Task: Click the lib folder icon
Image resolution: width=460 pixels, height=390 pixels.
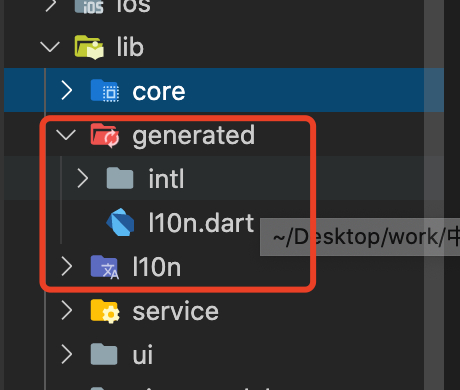Action: pos(89,47)
